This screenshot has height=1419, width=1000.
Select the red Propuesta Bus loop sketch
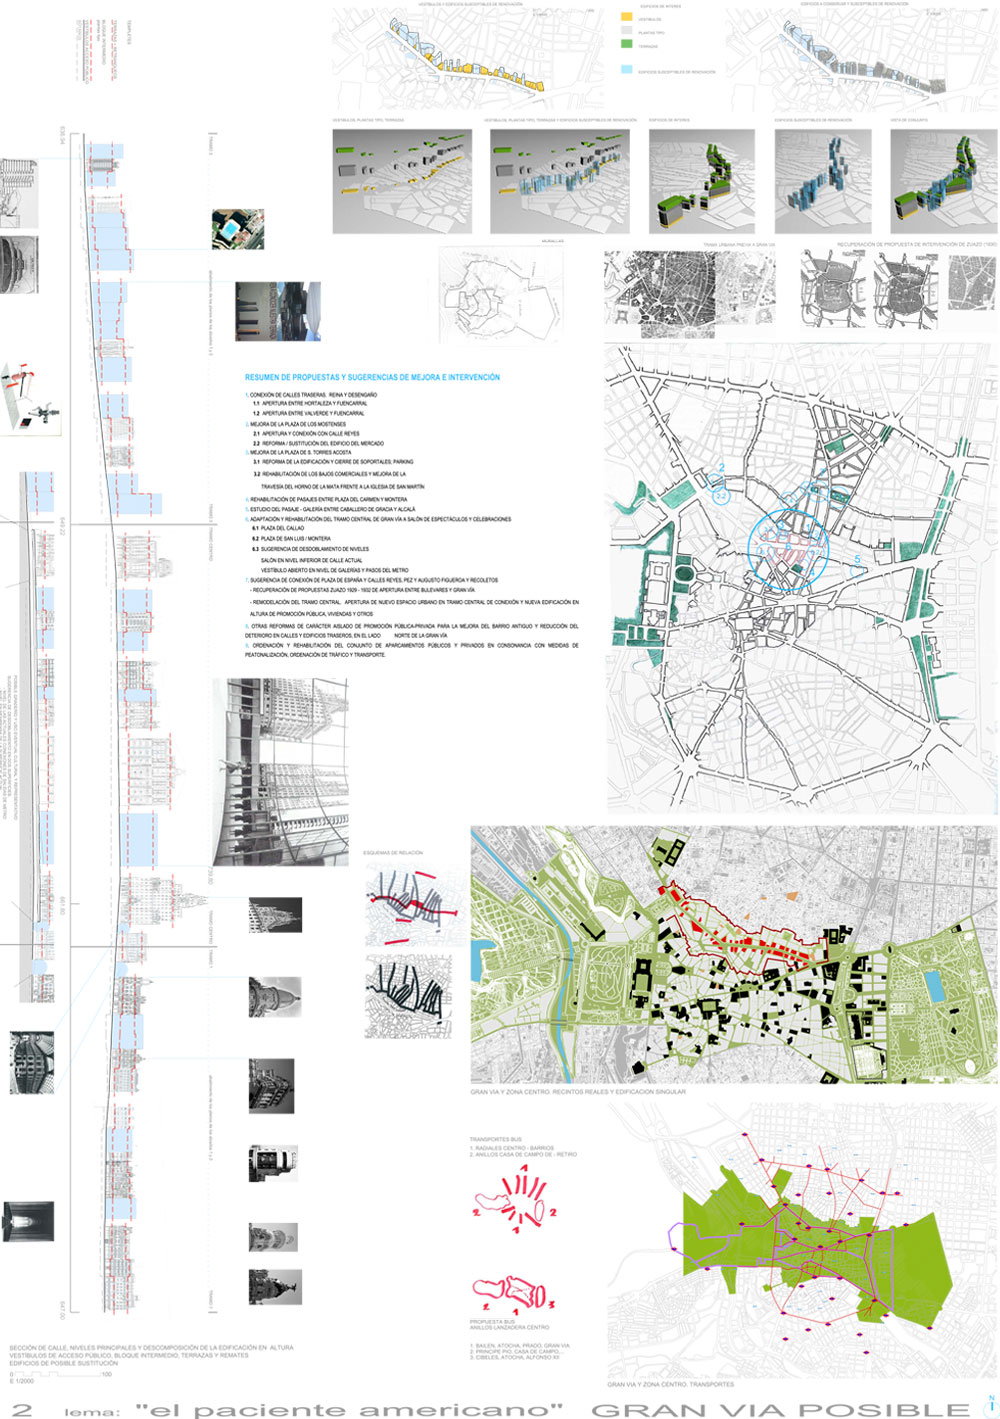(x=512, y=1294)
